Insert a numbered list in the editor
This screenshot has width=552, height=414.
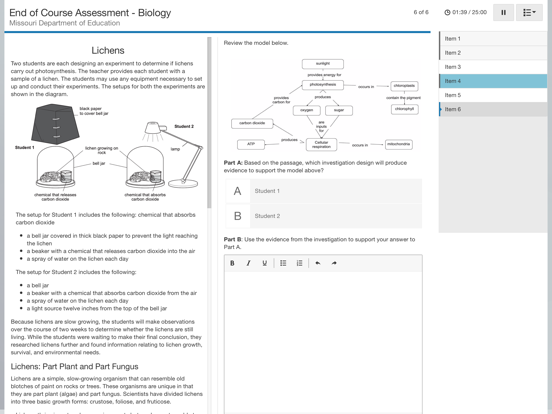[x=299, y=263]
